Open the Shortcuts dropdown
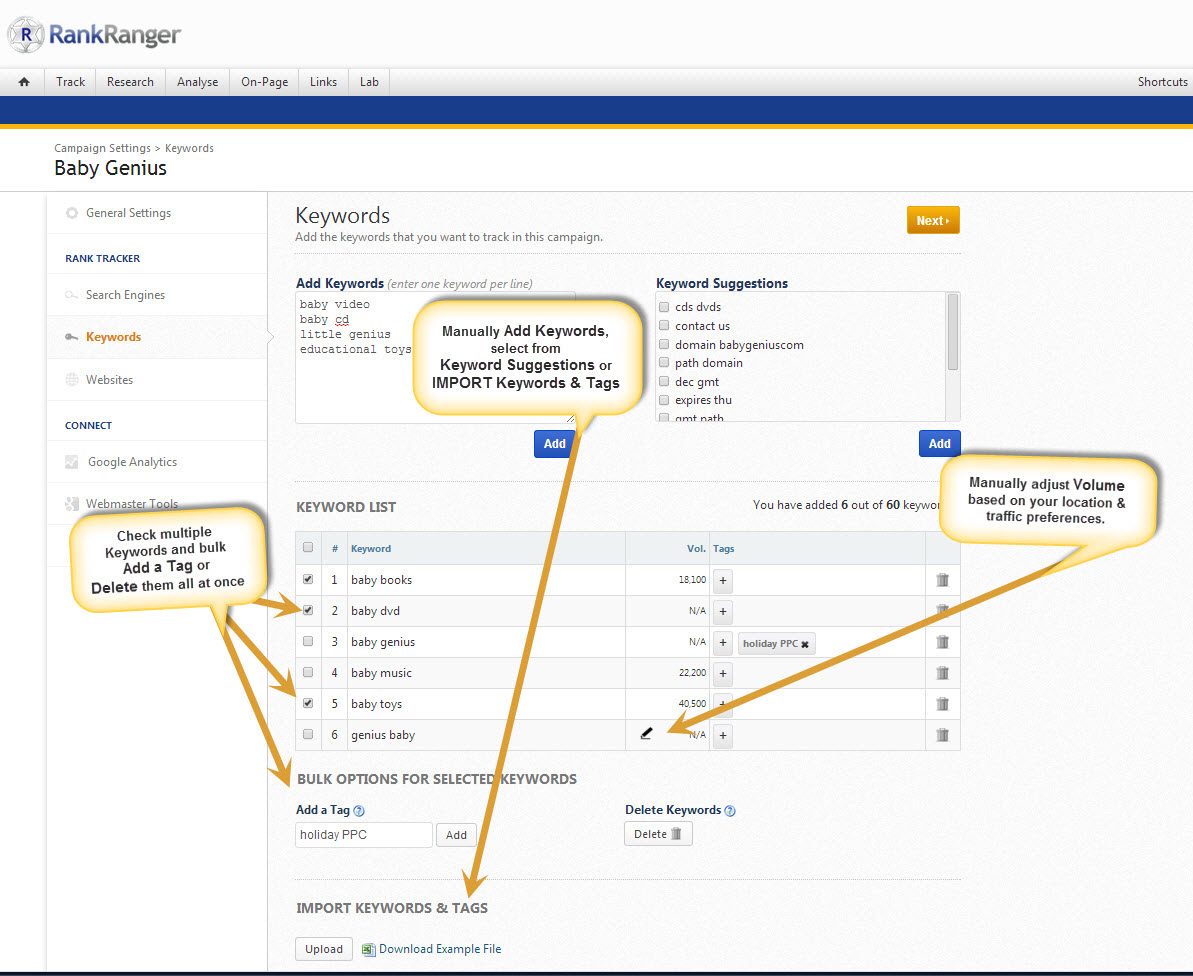 click(x=1162, y=82)
